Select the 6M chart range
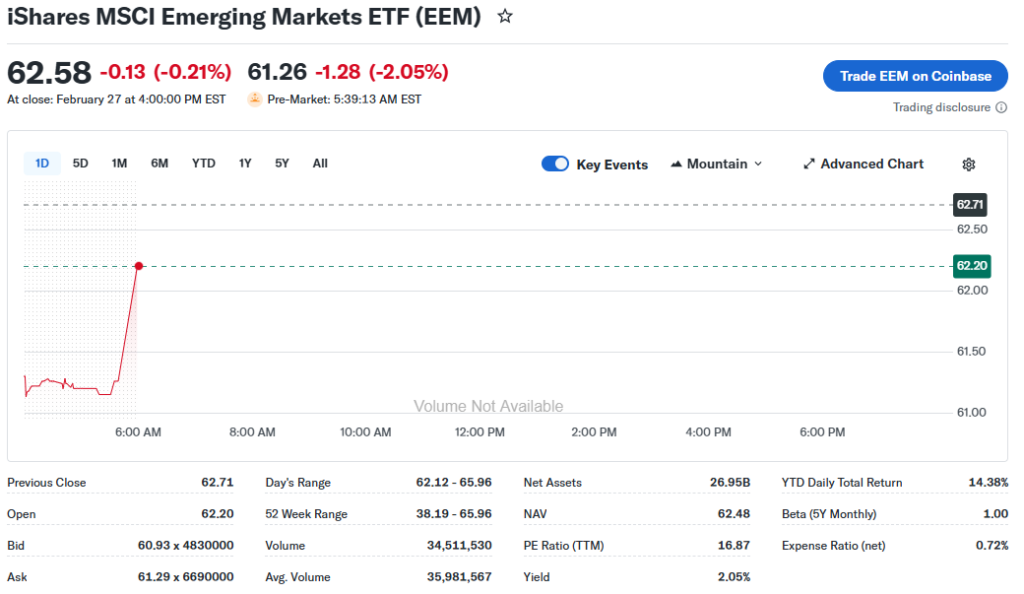This screenshot has width=1024, height=594. [160, 163]
